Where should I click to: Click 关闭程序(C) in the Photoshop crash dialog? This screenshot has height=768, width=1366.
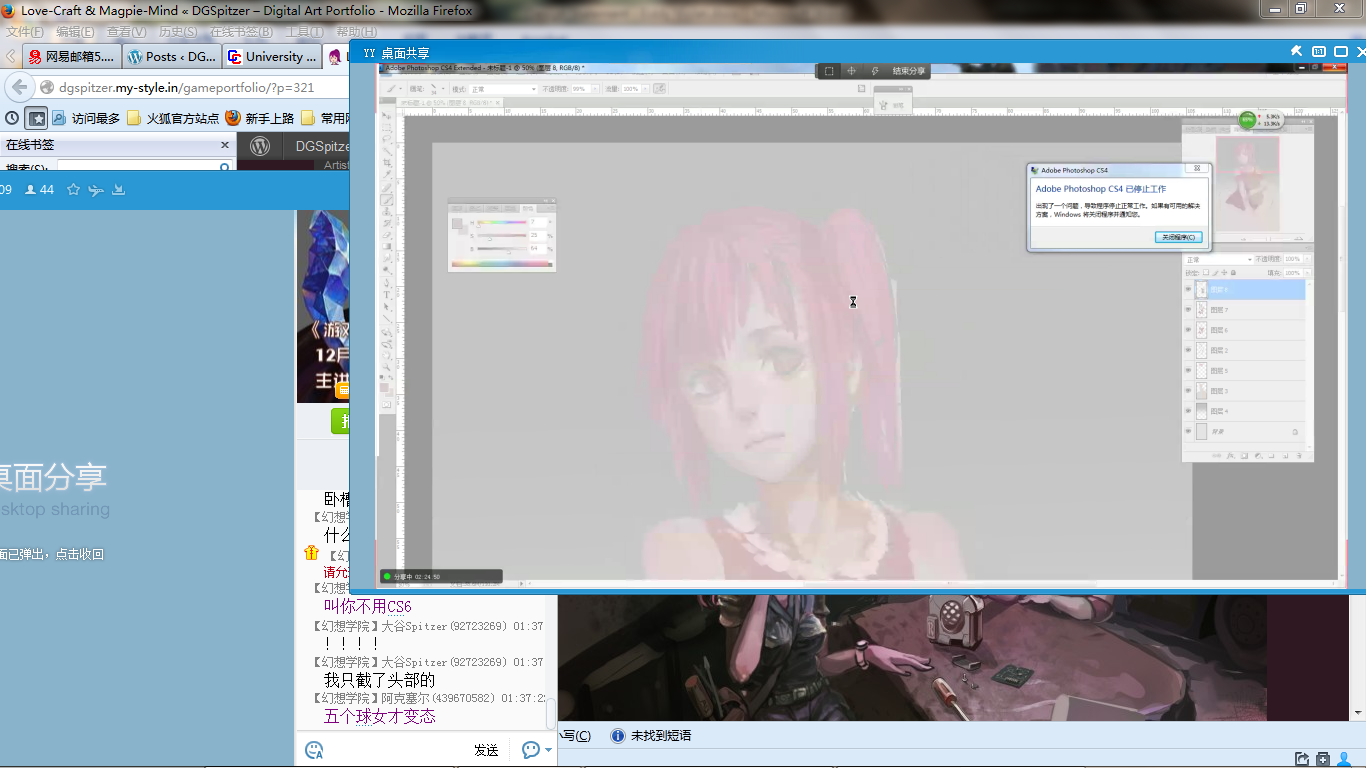(x=1179, y=237)
